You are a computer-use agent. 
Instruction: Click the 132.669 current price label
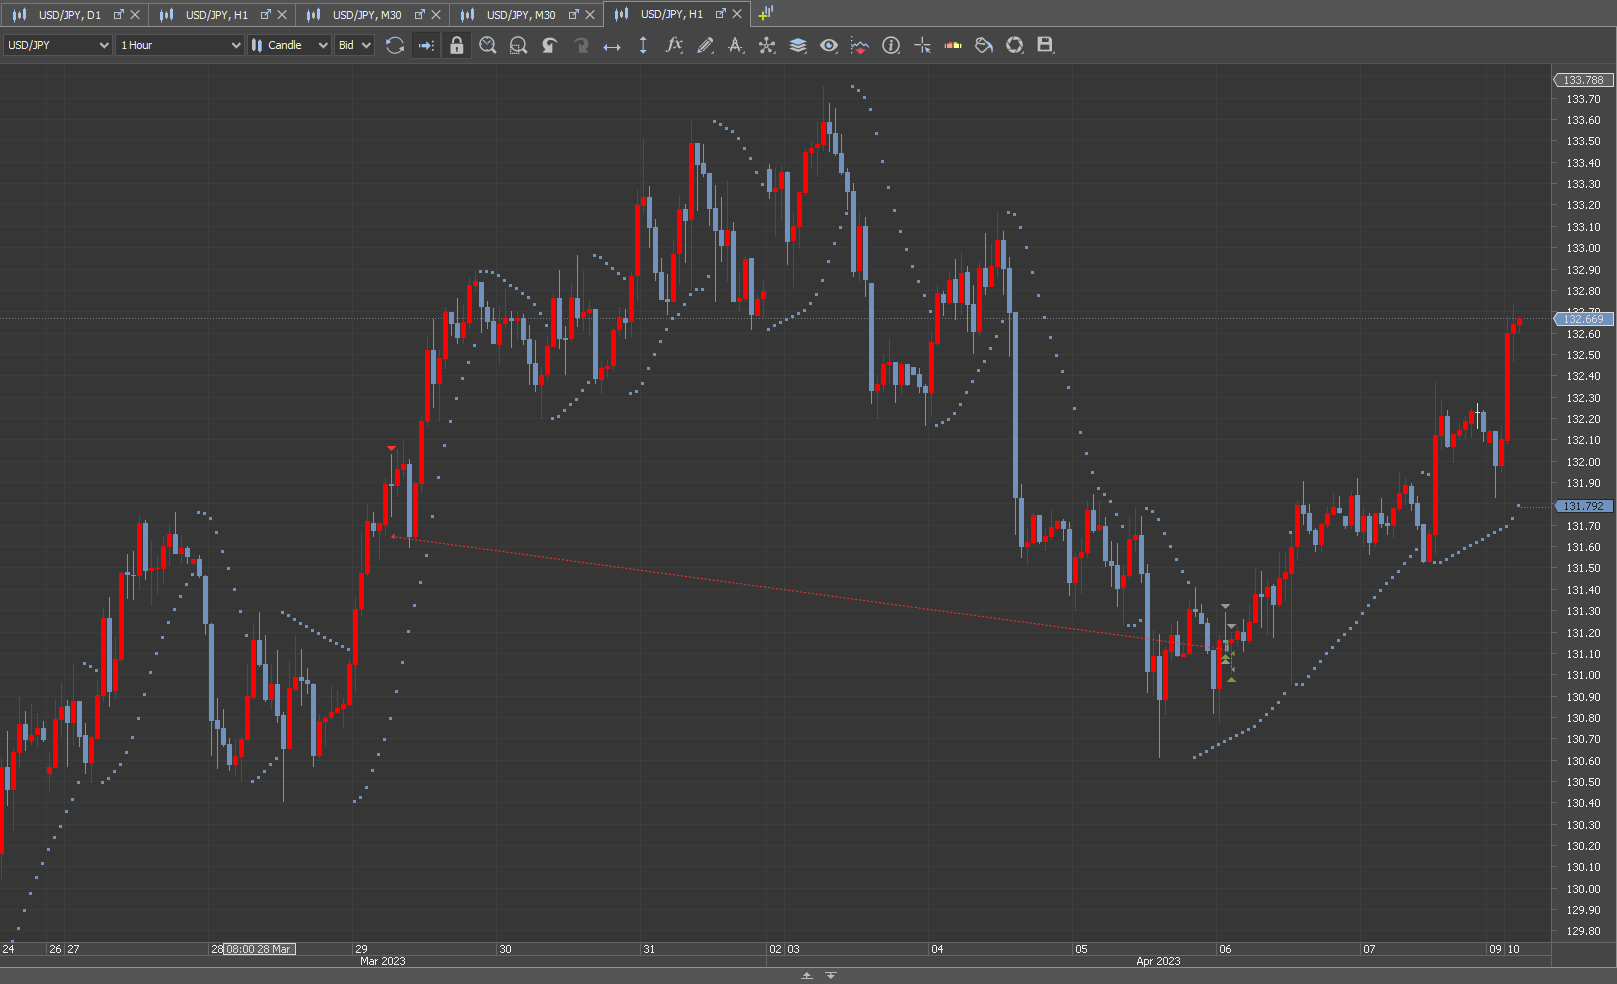tap(1583, 319)
